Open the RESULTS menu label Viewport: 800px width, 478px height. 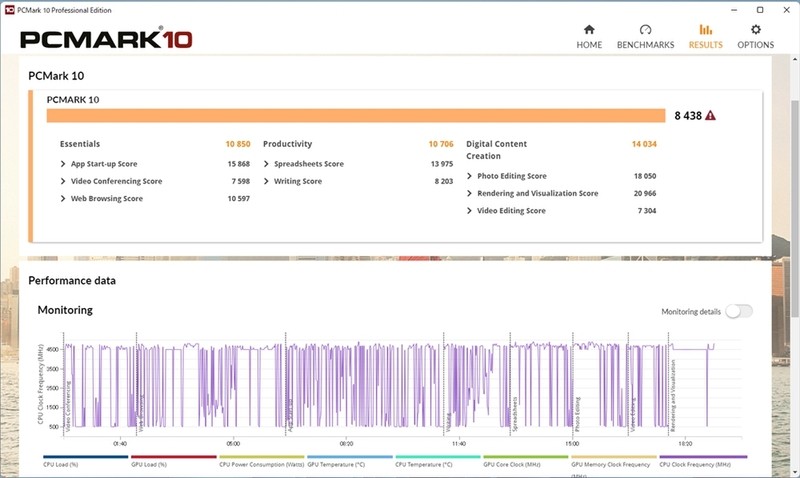coord(706,45)
